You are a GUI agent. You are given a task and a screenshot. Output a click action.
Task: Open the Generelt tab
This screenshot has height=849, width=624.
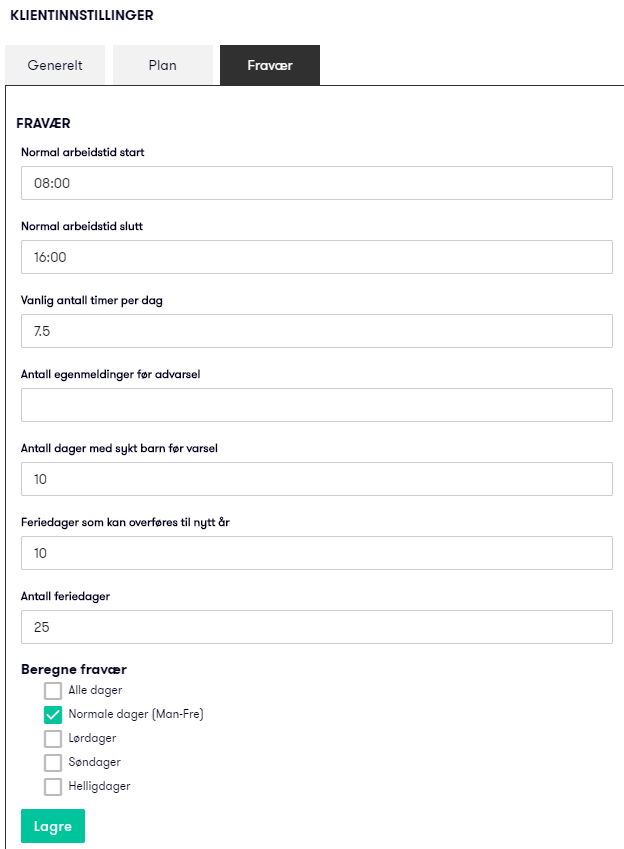tap(55, 66)
